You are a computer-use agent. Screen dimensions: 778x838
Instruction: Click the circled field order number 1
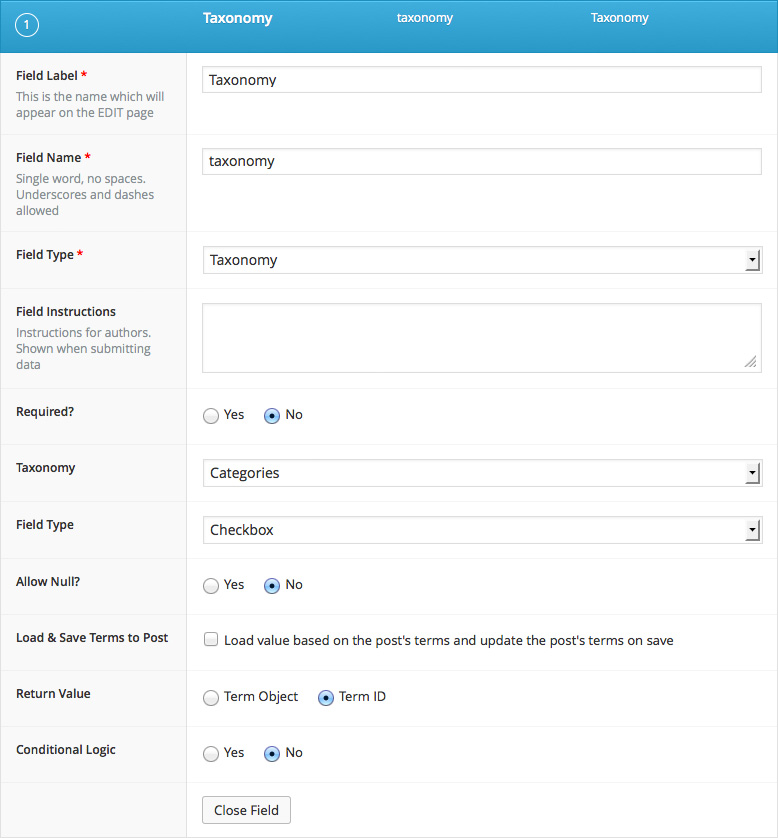click(27, 25)
